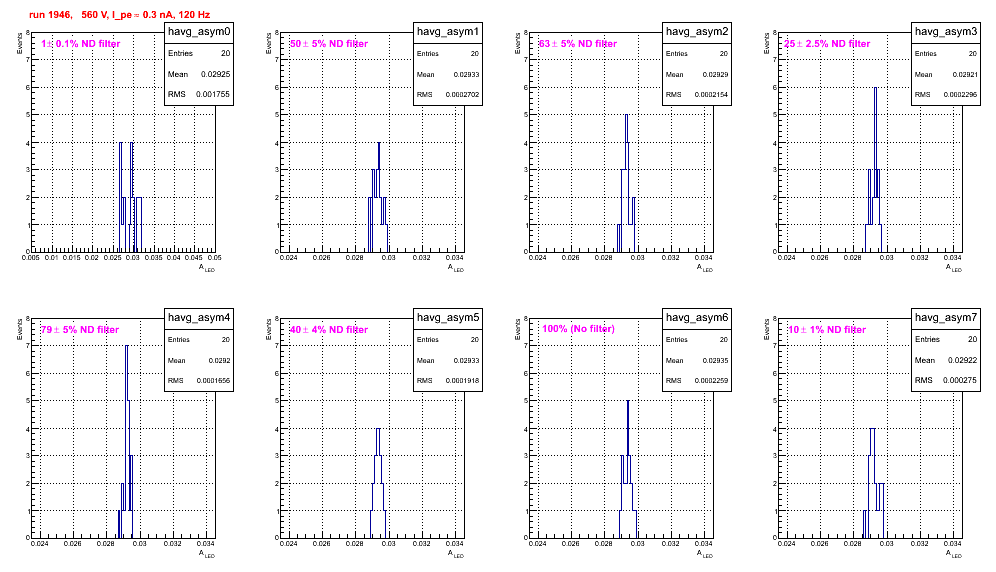Click the '10± 1% ND filter' label
The height and width of the screenshot is (572, 996).
coord(827,330)
